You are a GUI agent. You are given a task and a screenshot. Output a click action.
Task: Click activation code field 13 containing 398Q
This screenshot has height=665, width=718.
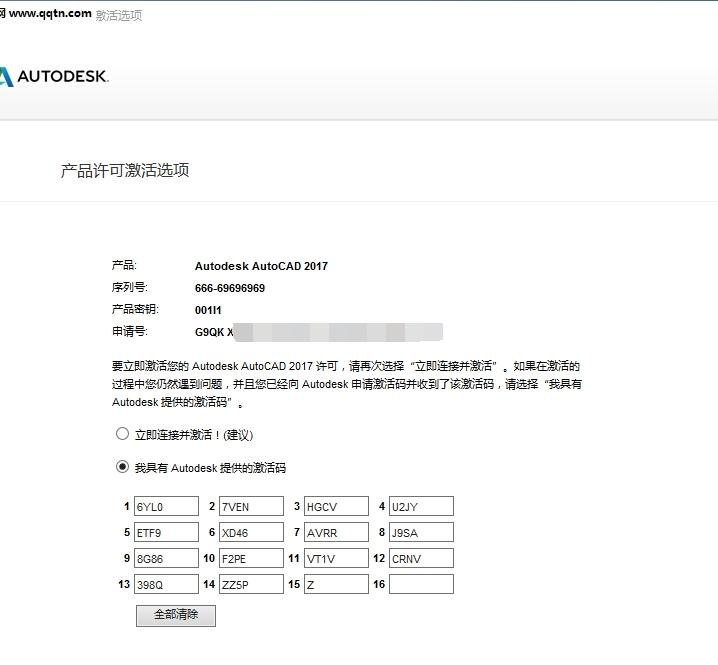[166, 584]
